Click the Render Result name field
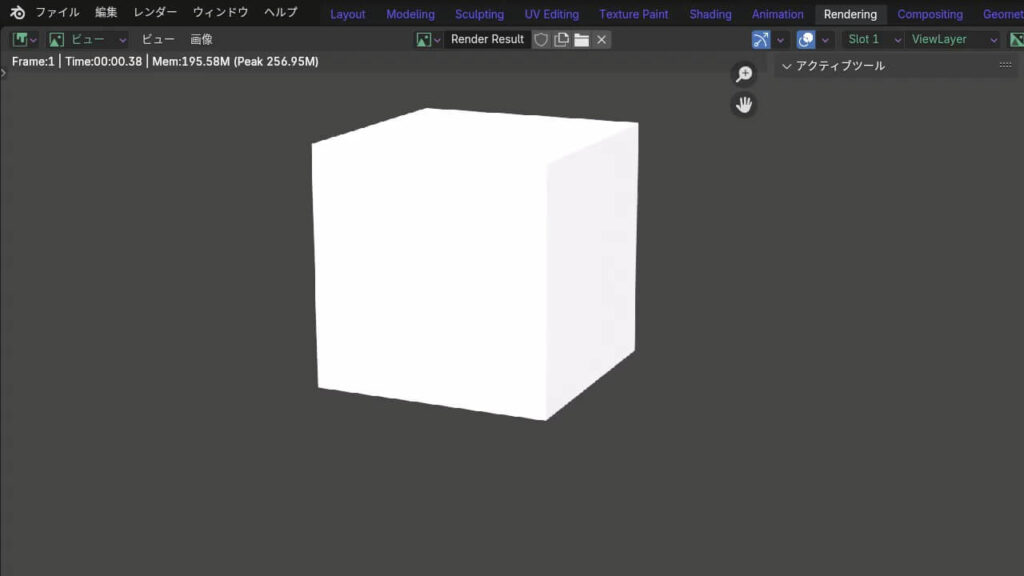 pyautogui.click(x=487, y=39)
